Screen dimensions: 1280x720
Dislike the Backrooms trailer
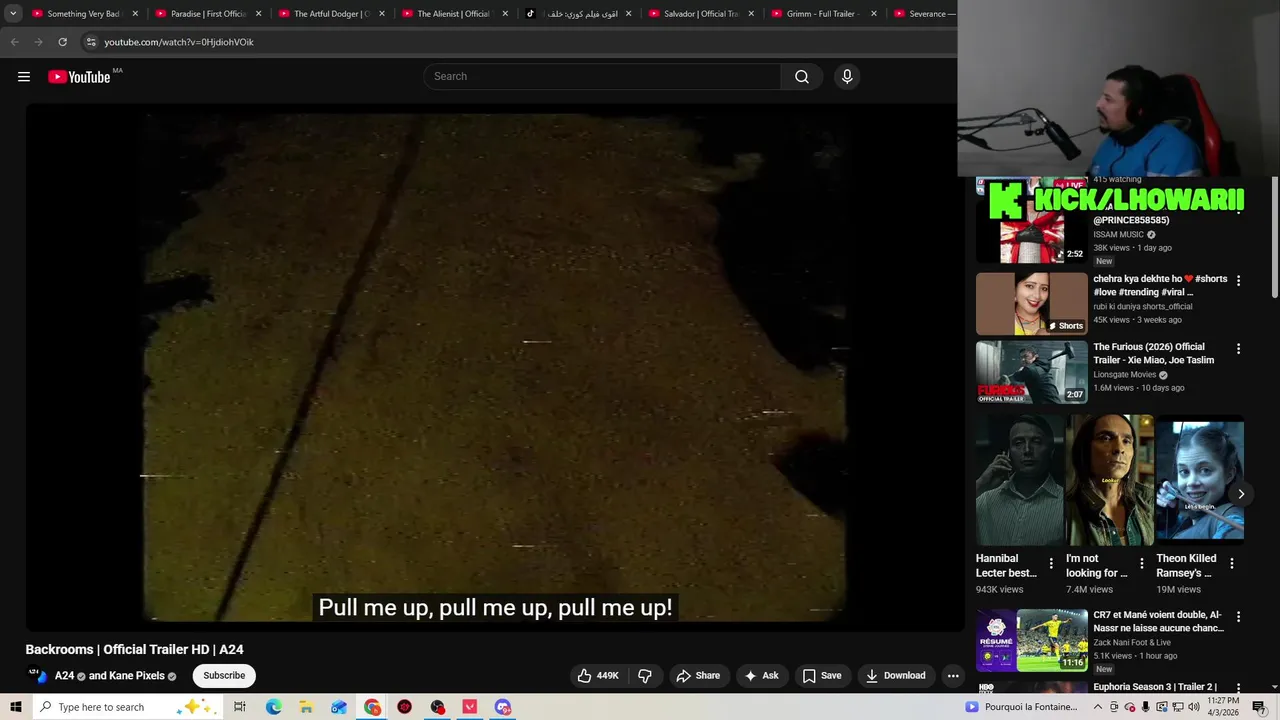tap(645, 676)
